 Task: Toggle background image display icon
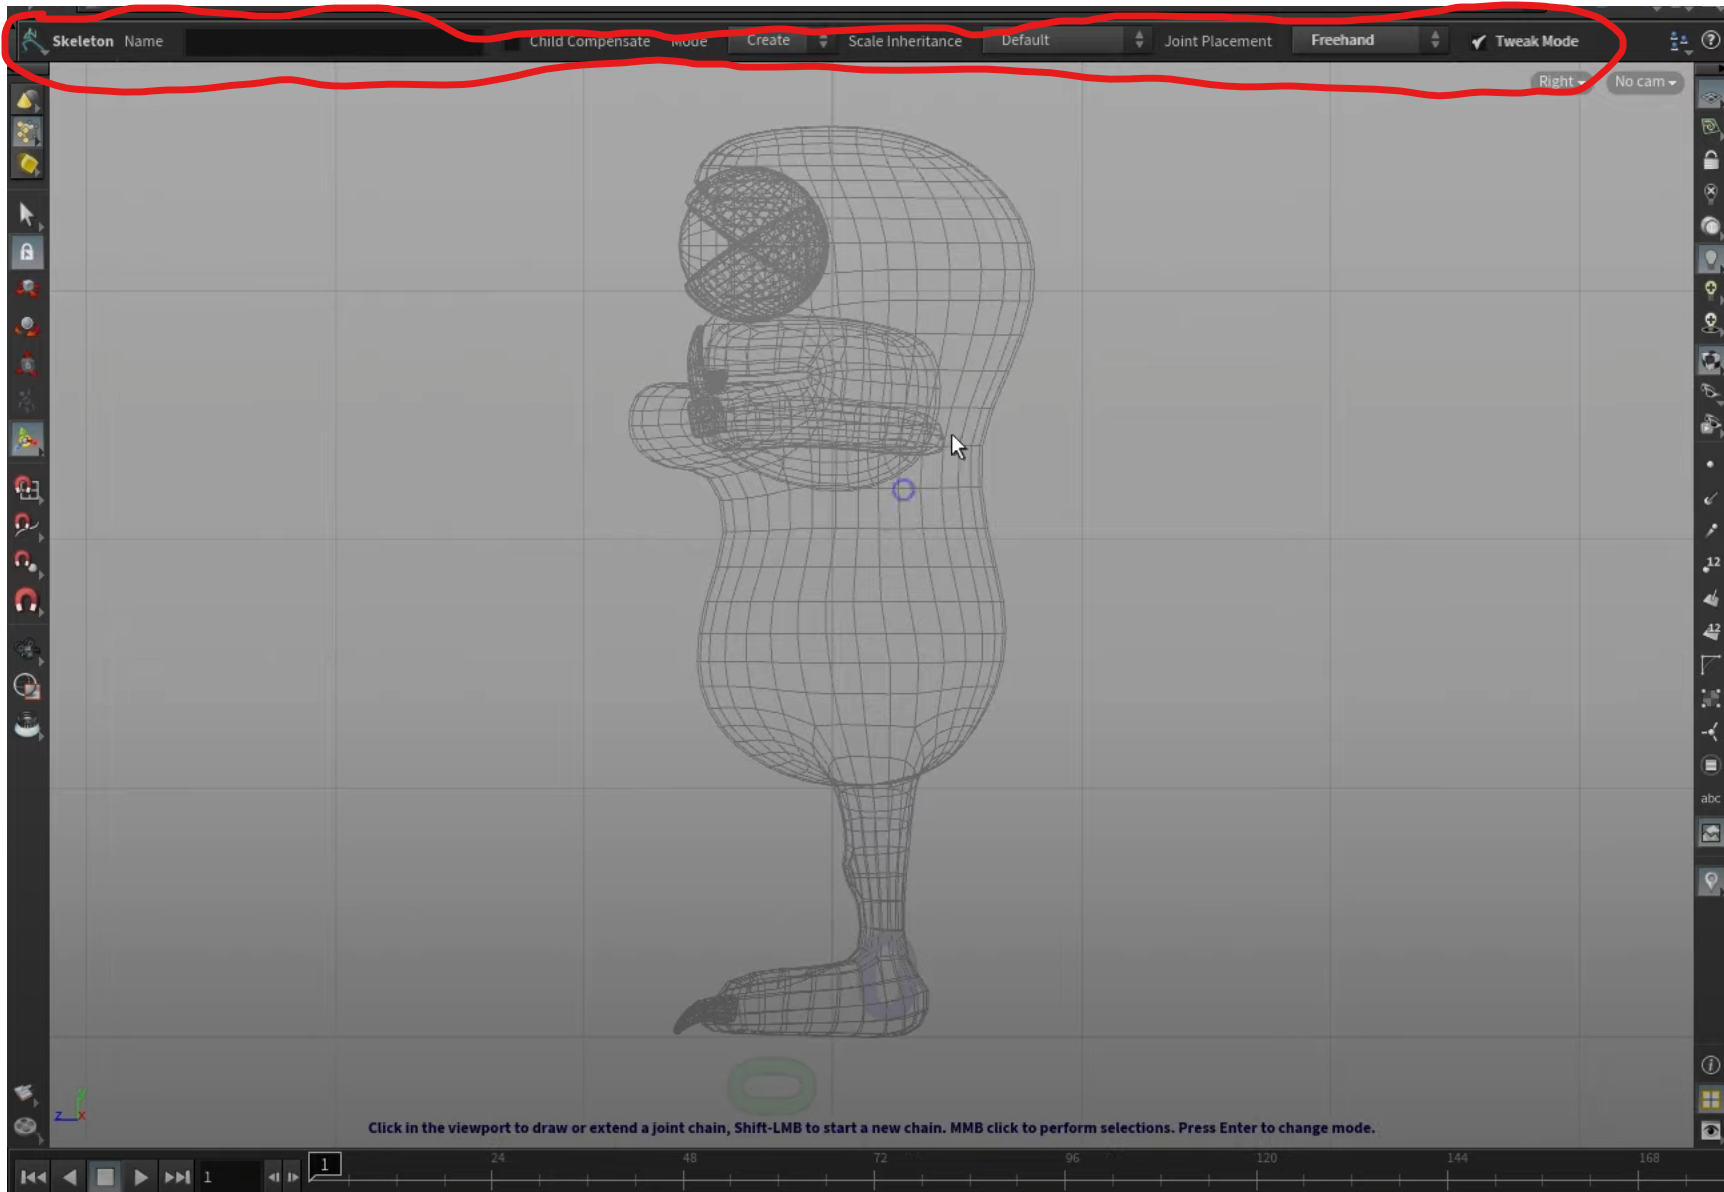pyautogui.click(x=1710, y=832)
